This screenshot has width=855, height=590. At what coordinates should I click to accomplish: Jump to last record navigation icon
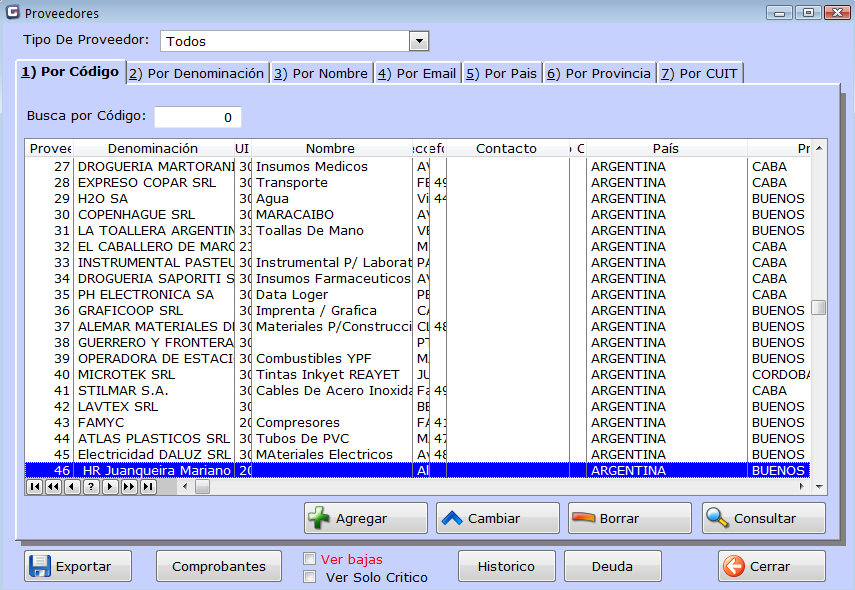[x=148, y=487]
